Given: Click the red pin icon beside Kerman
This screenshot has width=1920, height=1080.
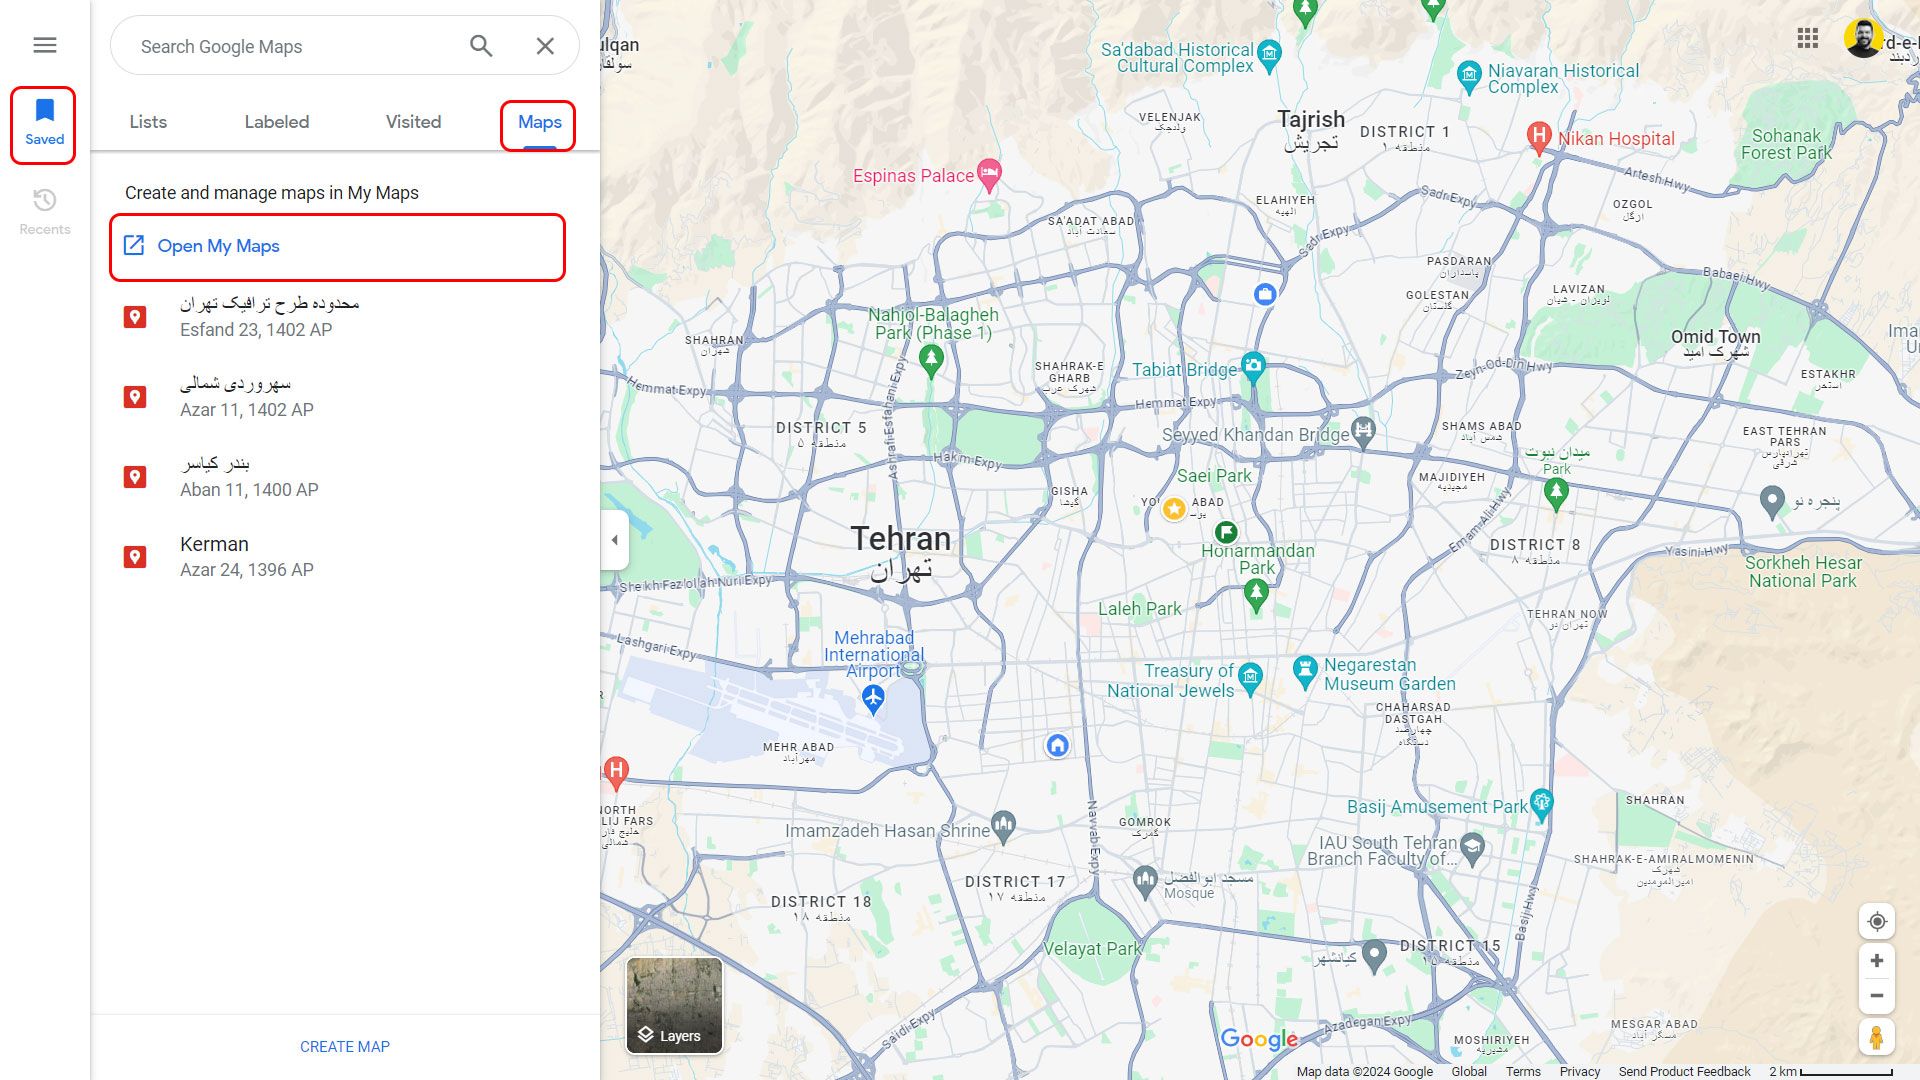Looking at the screenshot, I should tap(135, 557).
